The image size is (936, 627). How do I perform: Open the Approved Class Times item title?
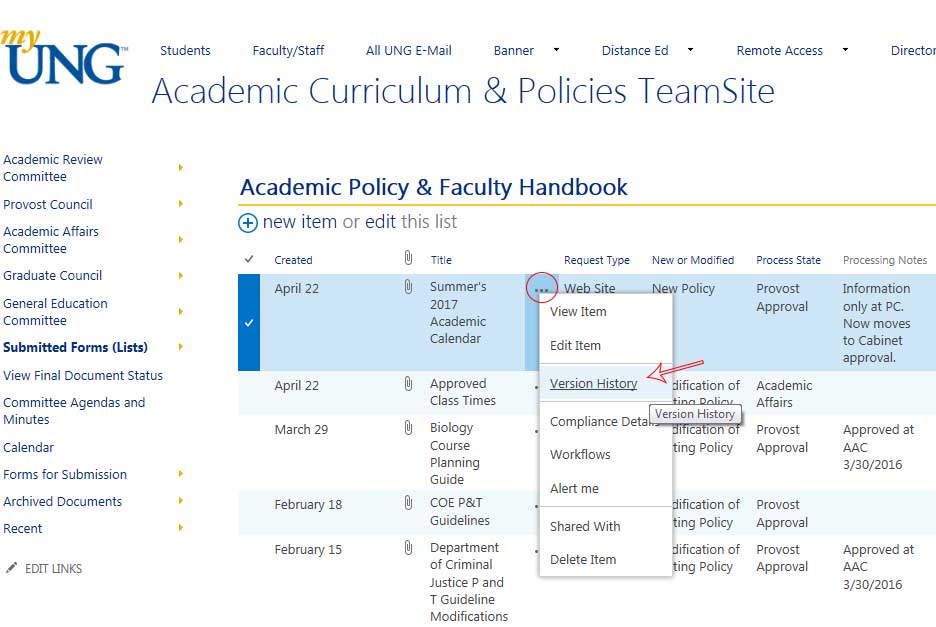click(463, 392)
